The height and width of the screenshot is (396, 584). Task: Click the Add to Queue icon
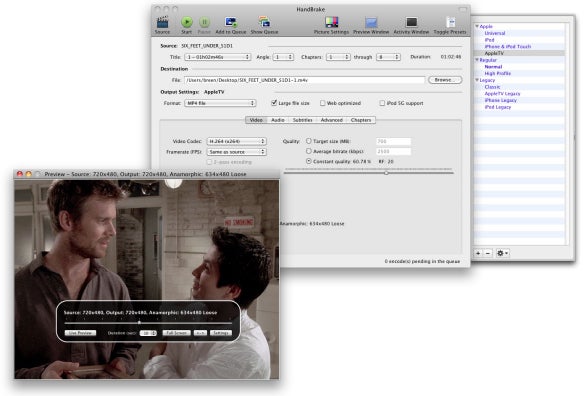pyautogui.click(x=231, y=23)
